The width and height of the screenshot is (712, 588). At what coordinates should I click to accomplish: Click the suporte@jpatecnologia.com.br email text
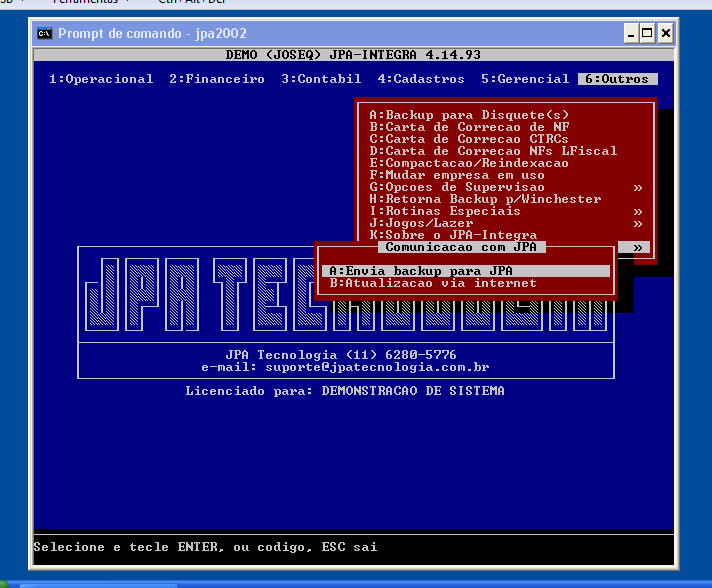377,367
